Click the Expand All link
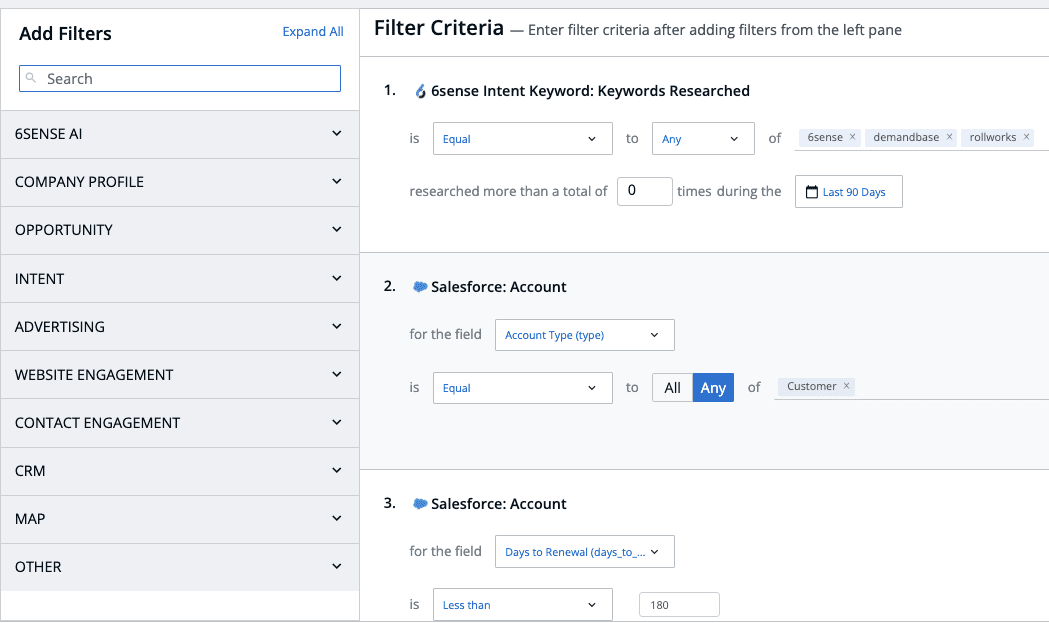This screenshot has height=623, width=1049. [x=312, y=31]
